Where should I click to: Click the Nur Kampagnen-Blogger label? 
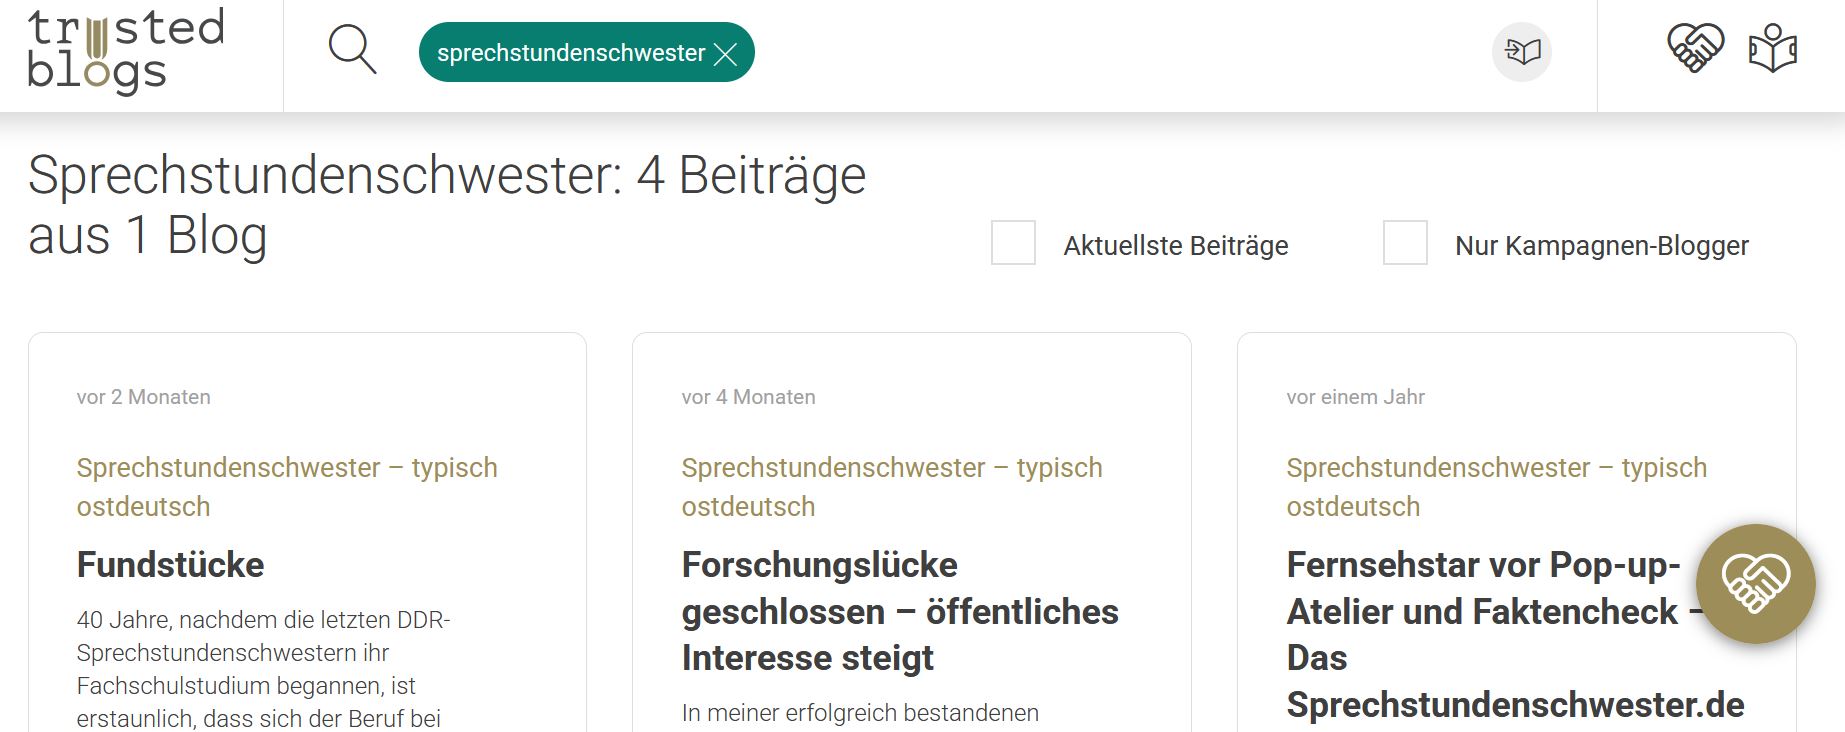coord(1601,246)
